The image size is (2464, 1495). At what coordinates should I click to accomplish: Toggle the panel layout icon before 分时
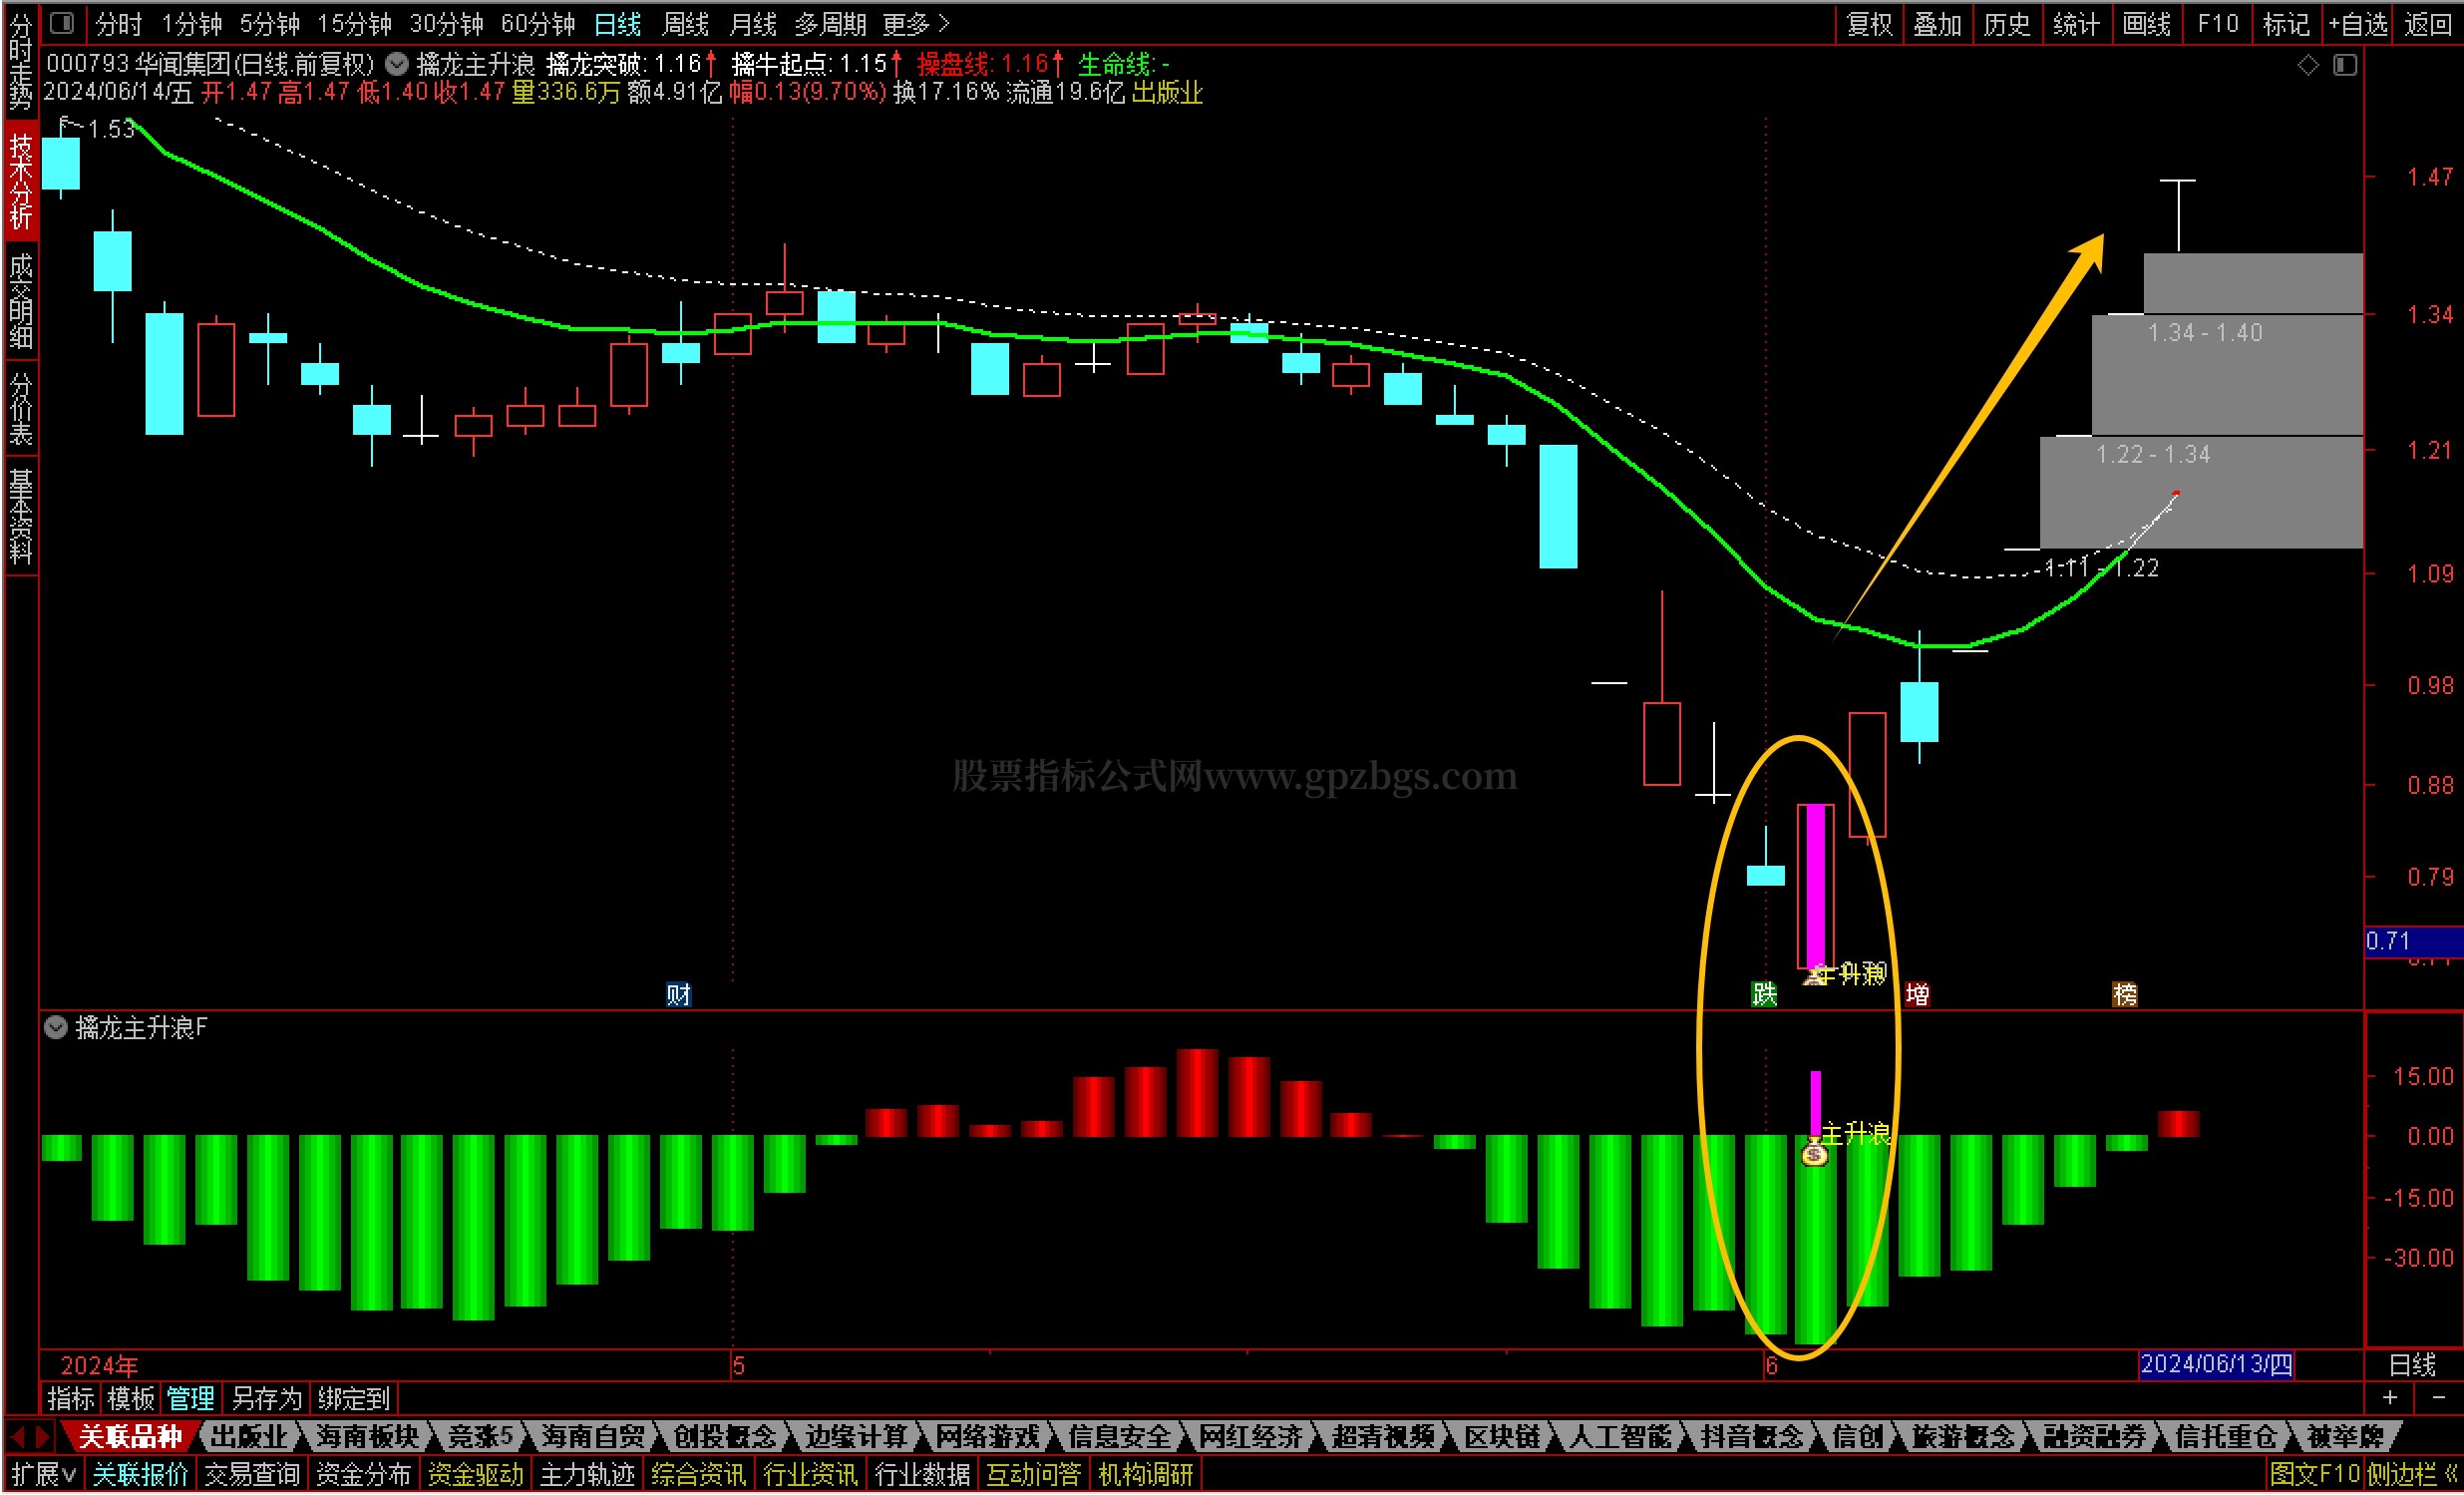[62, 22]
